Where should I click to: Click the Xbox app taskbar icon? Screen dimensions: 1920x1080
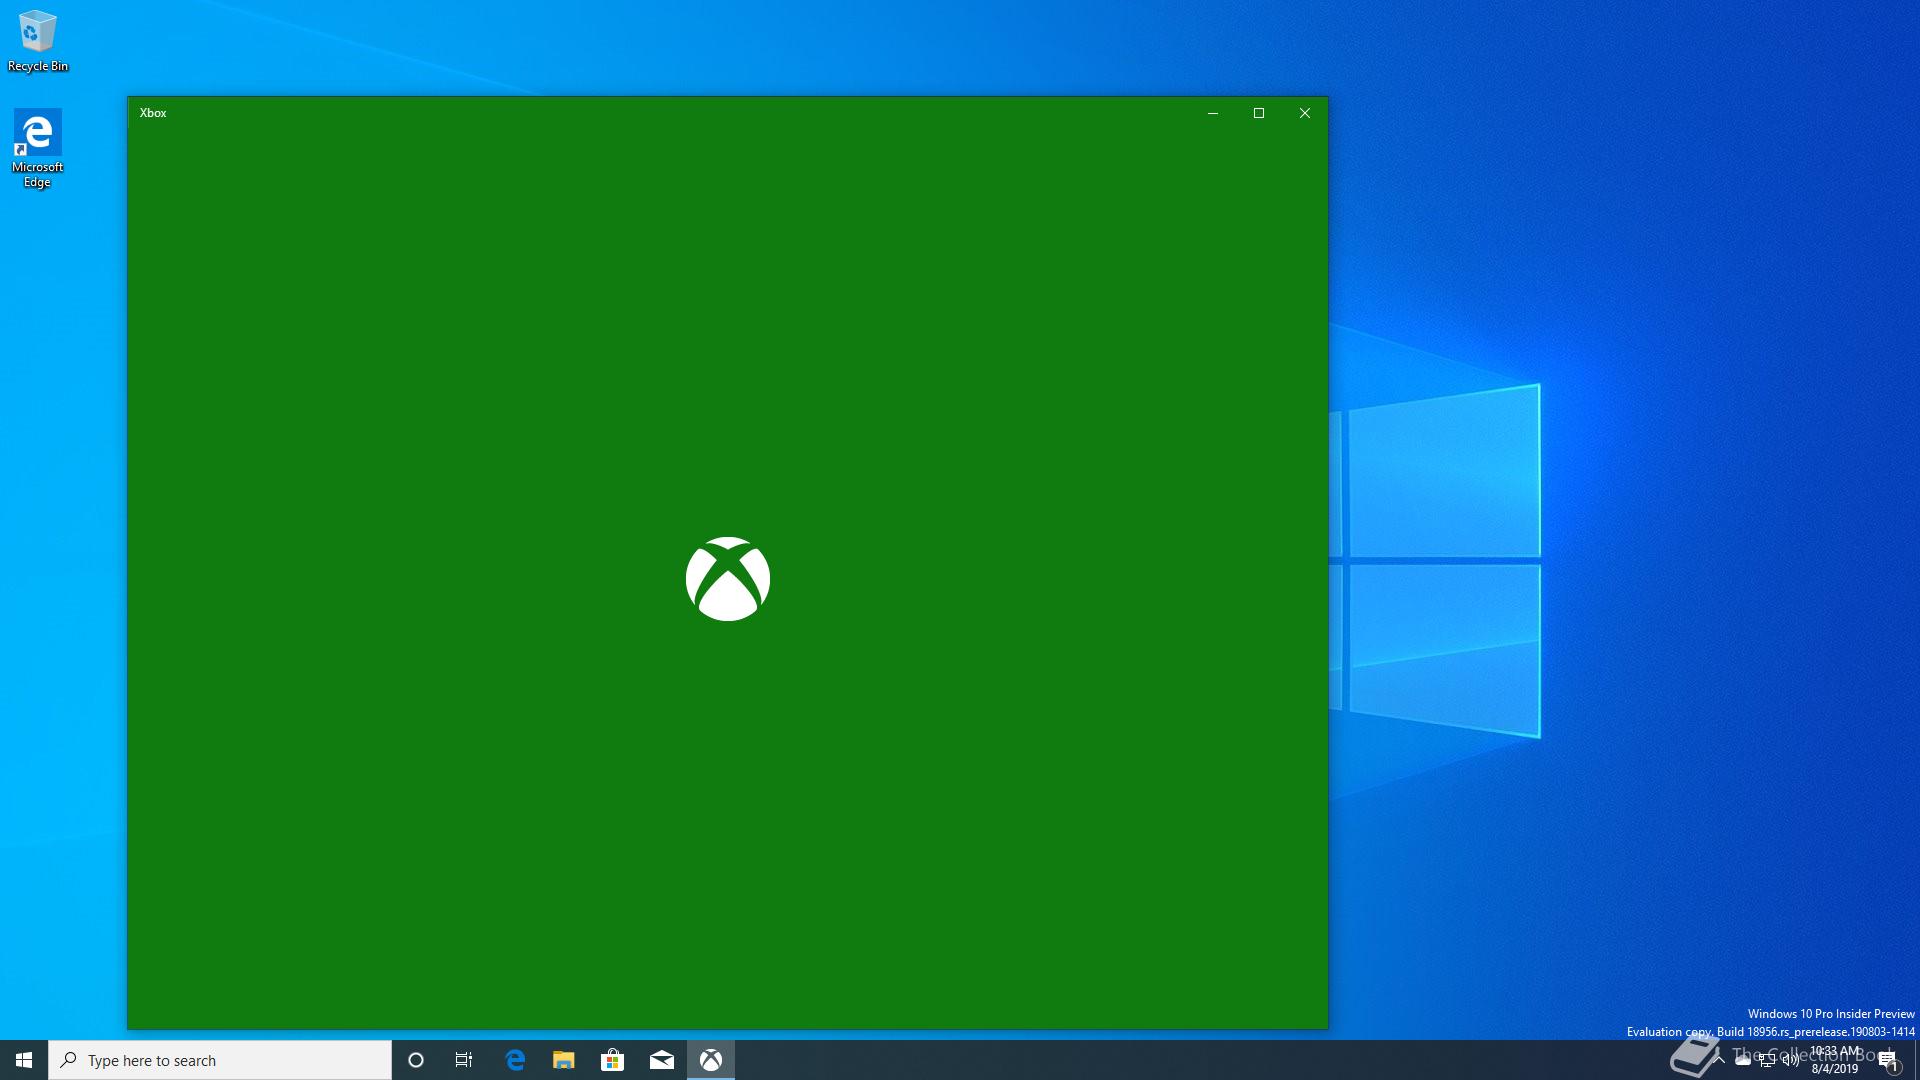tap(711, 1060)
